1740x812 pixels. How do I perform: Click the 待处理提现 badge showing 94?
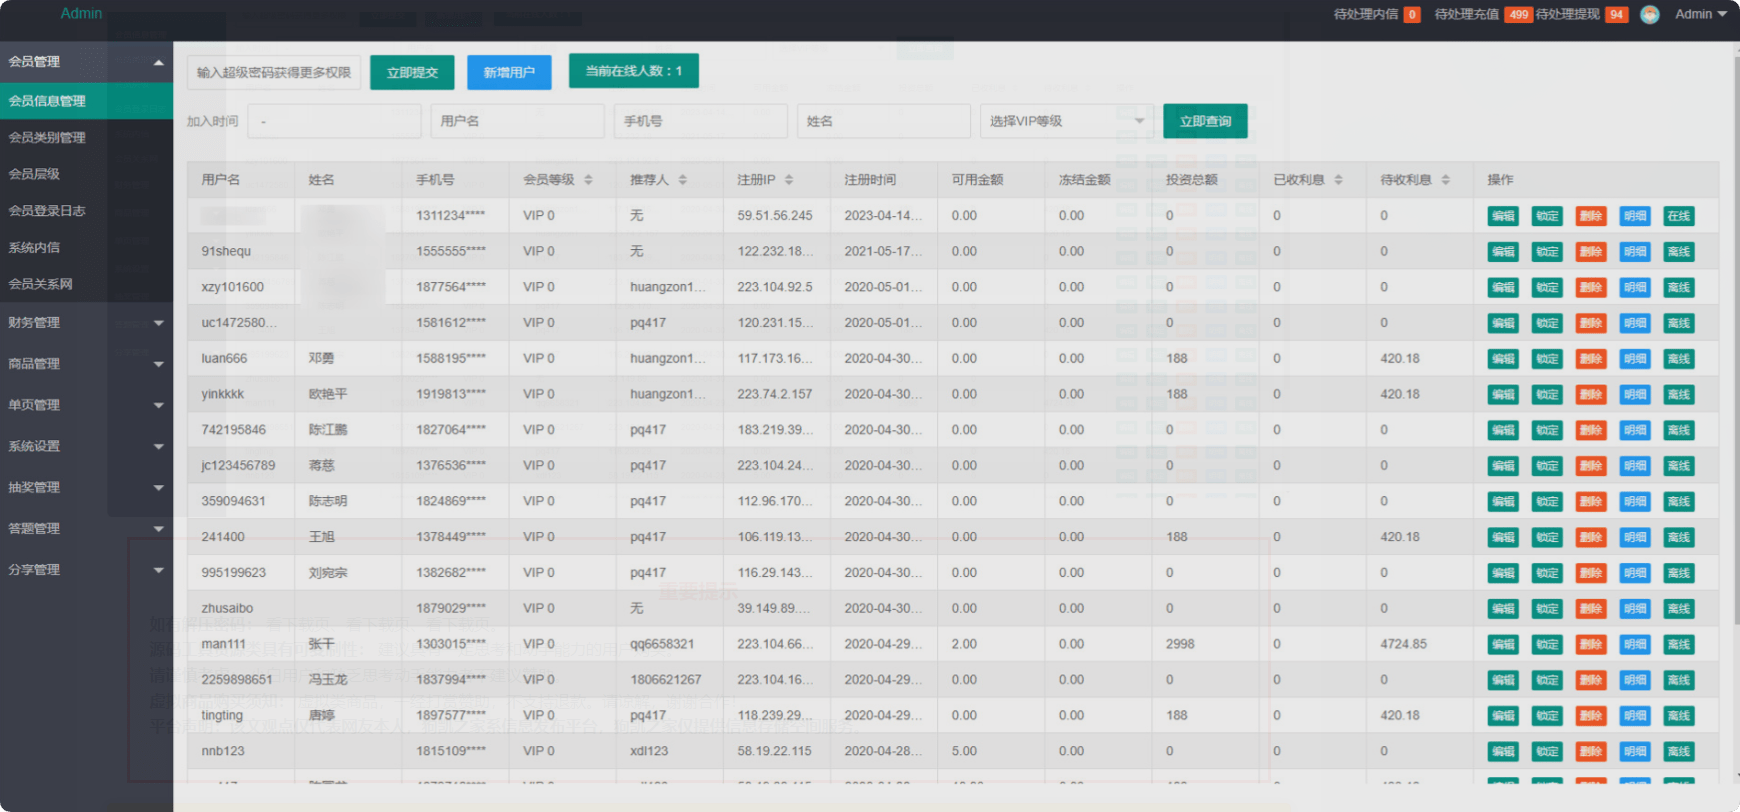point(1616,14)
